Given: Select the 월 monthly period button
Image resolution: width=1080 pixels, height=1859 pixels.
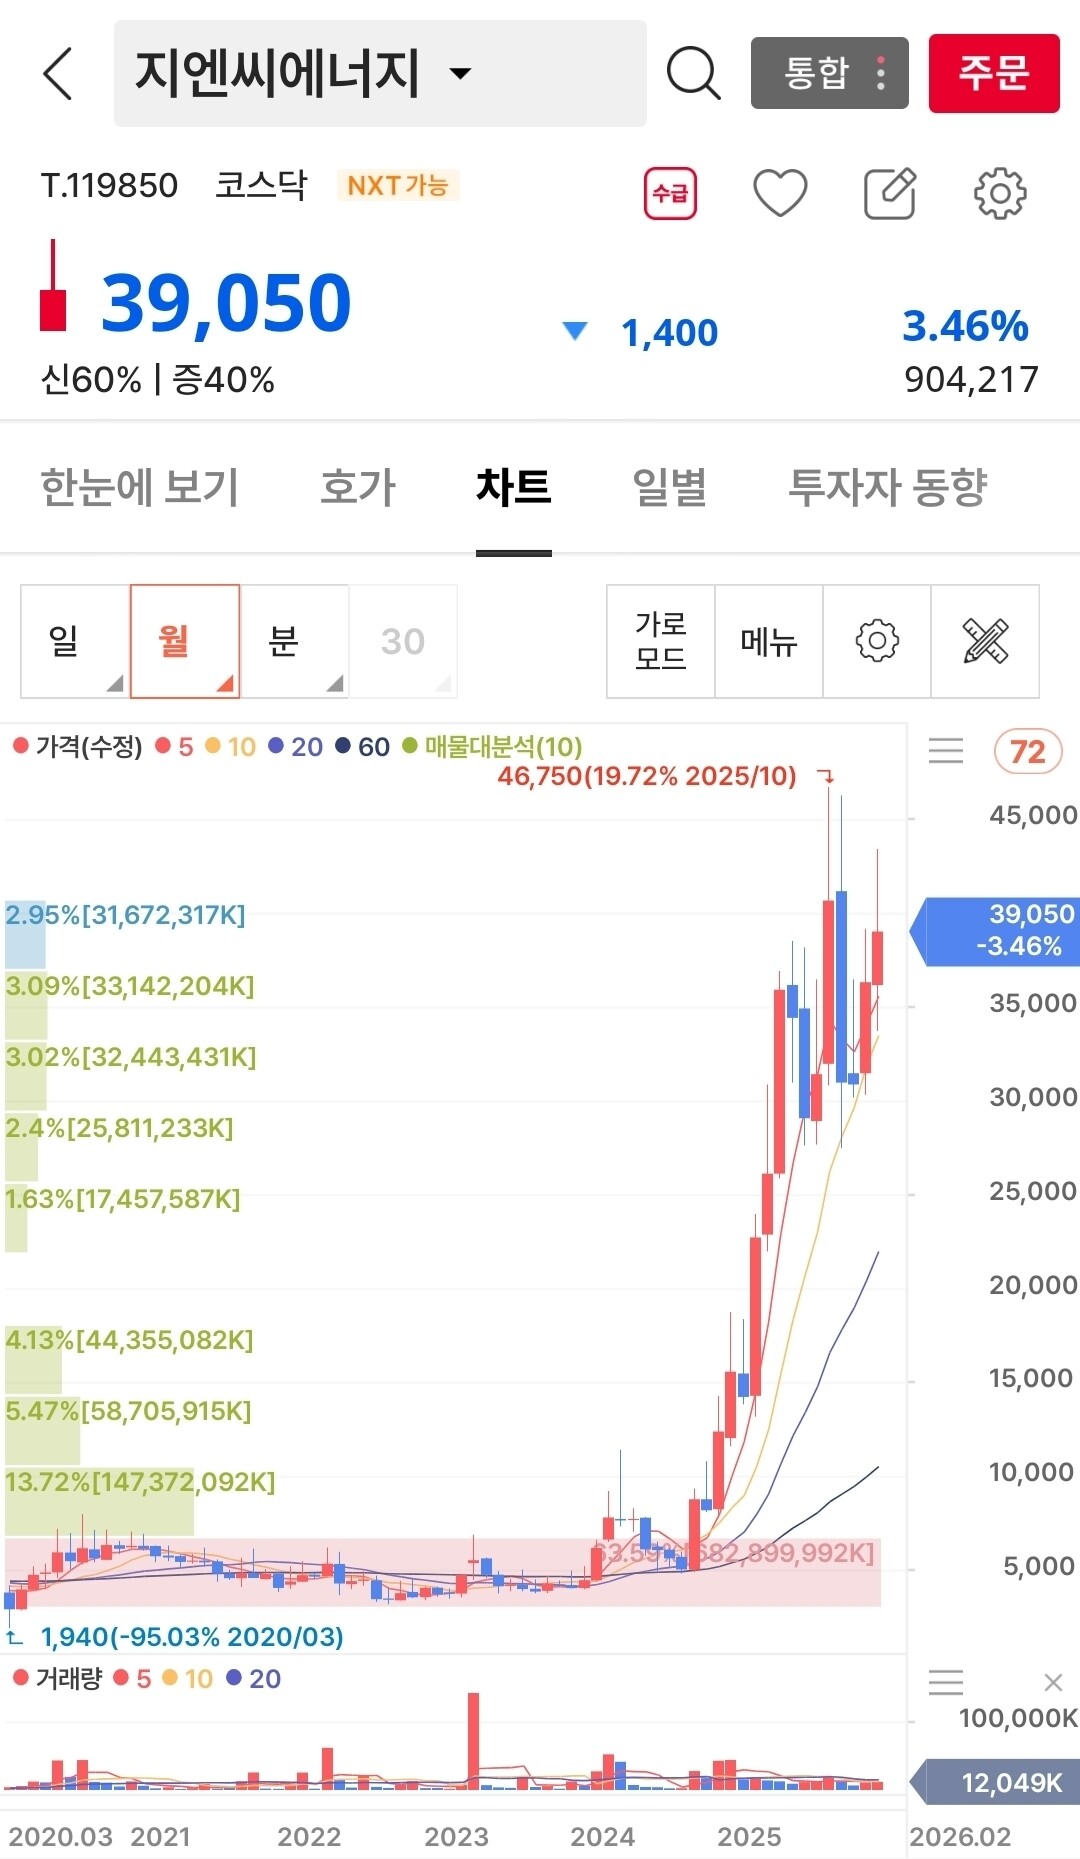Looking at the screenshot, I should tap(185, 641).
